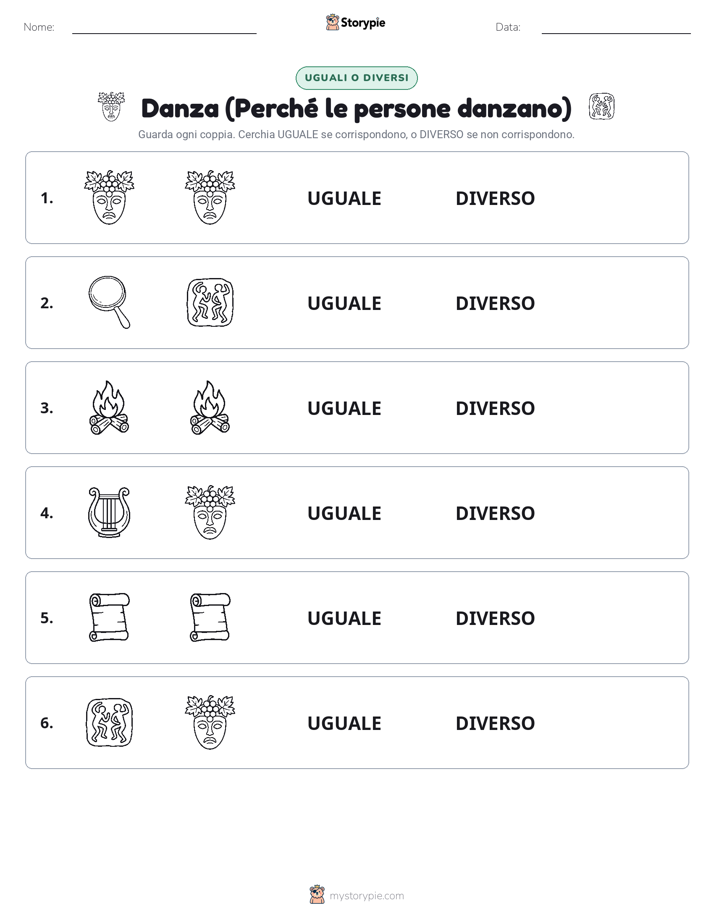Select UGUALE for row 1
The image size is (714, 924).
point(344,198)
